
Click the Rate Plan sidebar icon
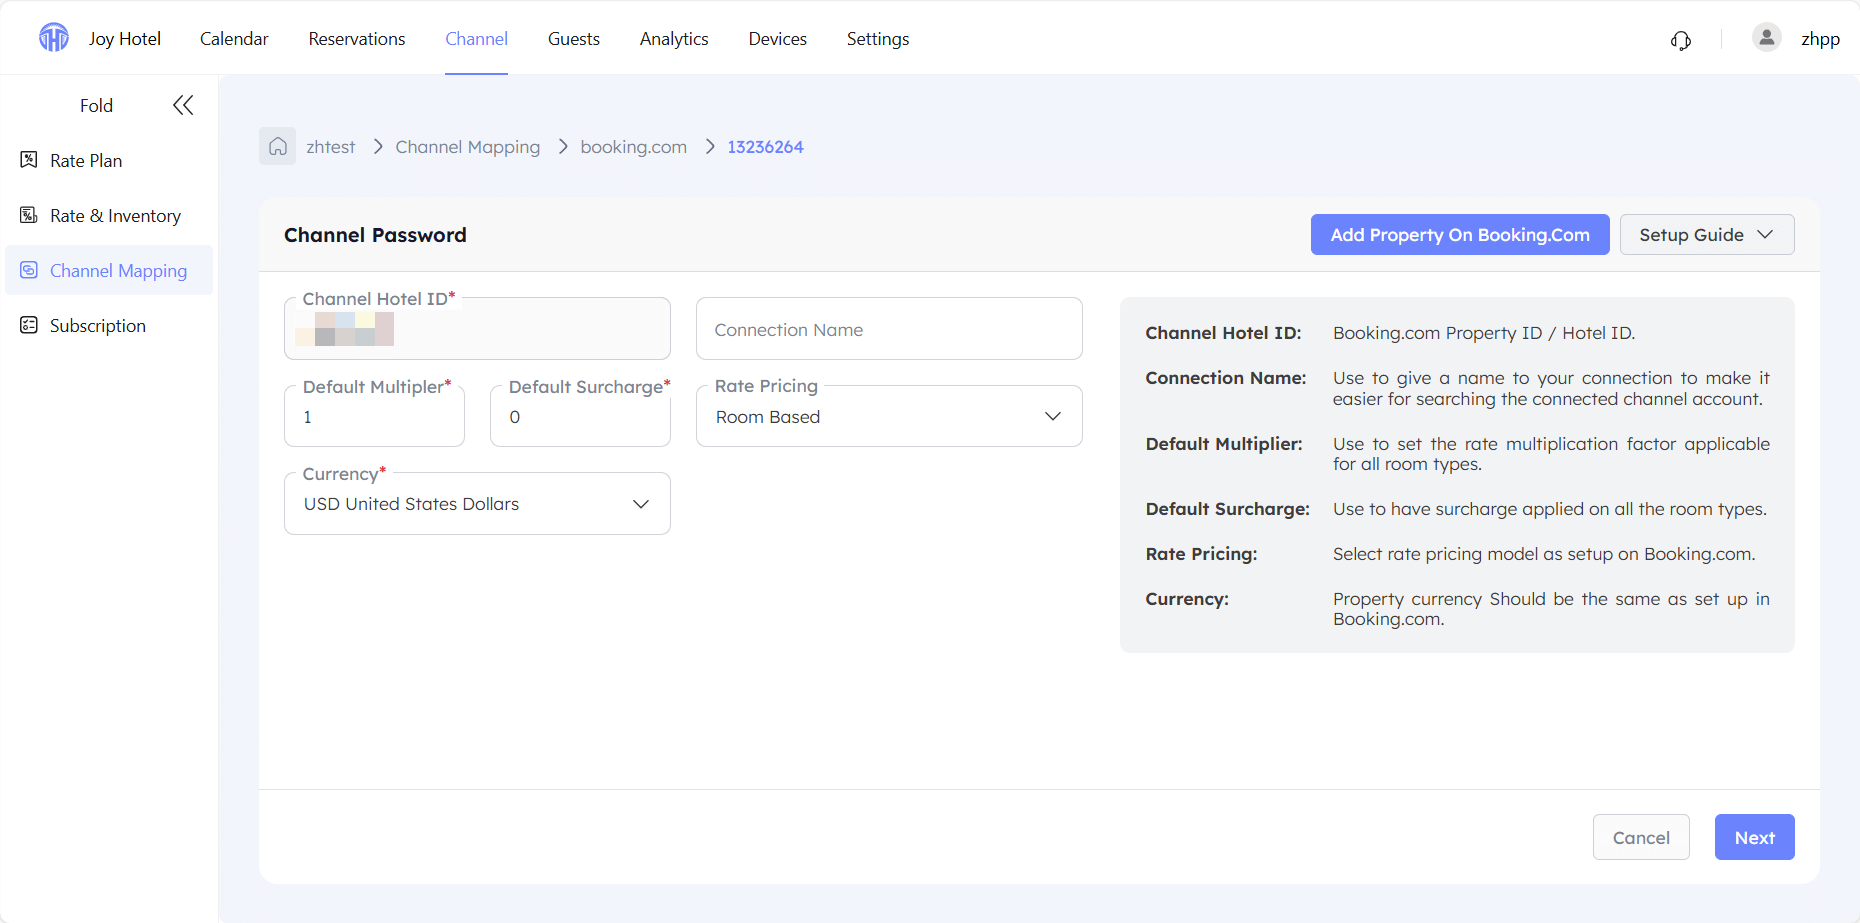[29, 160]
